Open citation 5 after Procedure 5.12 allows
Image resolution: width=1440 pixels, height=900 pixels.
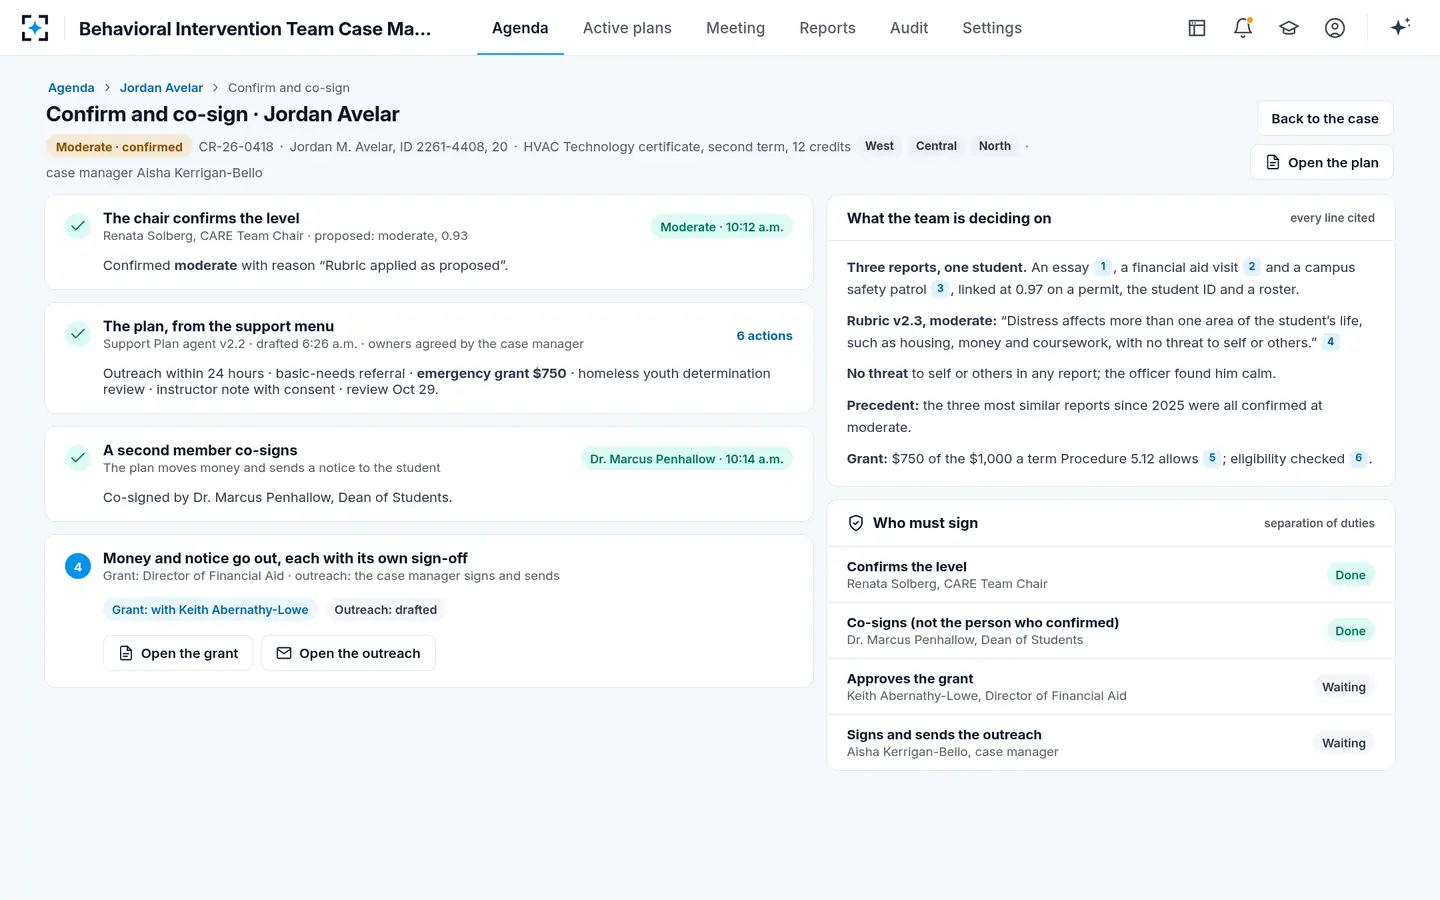[1212, 458]
